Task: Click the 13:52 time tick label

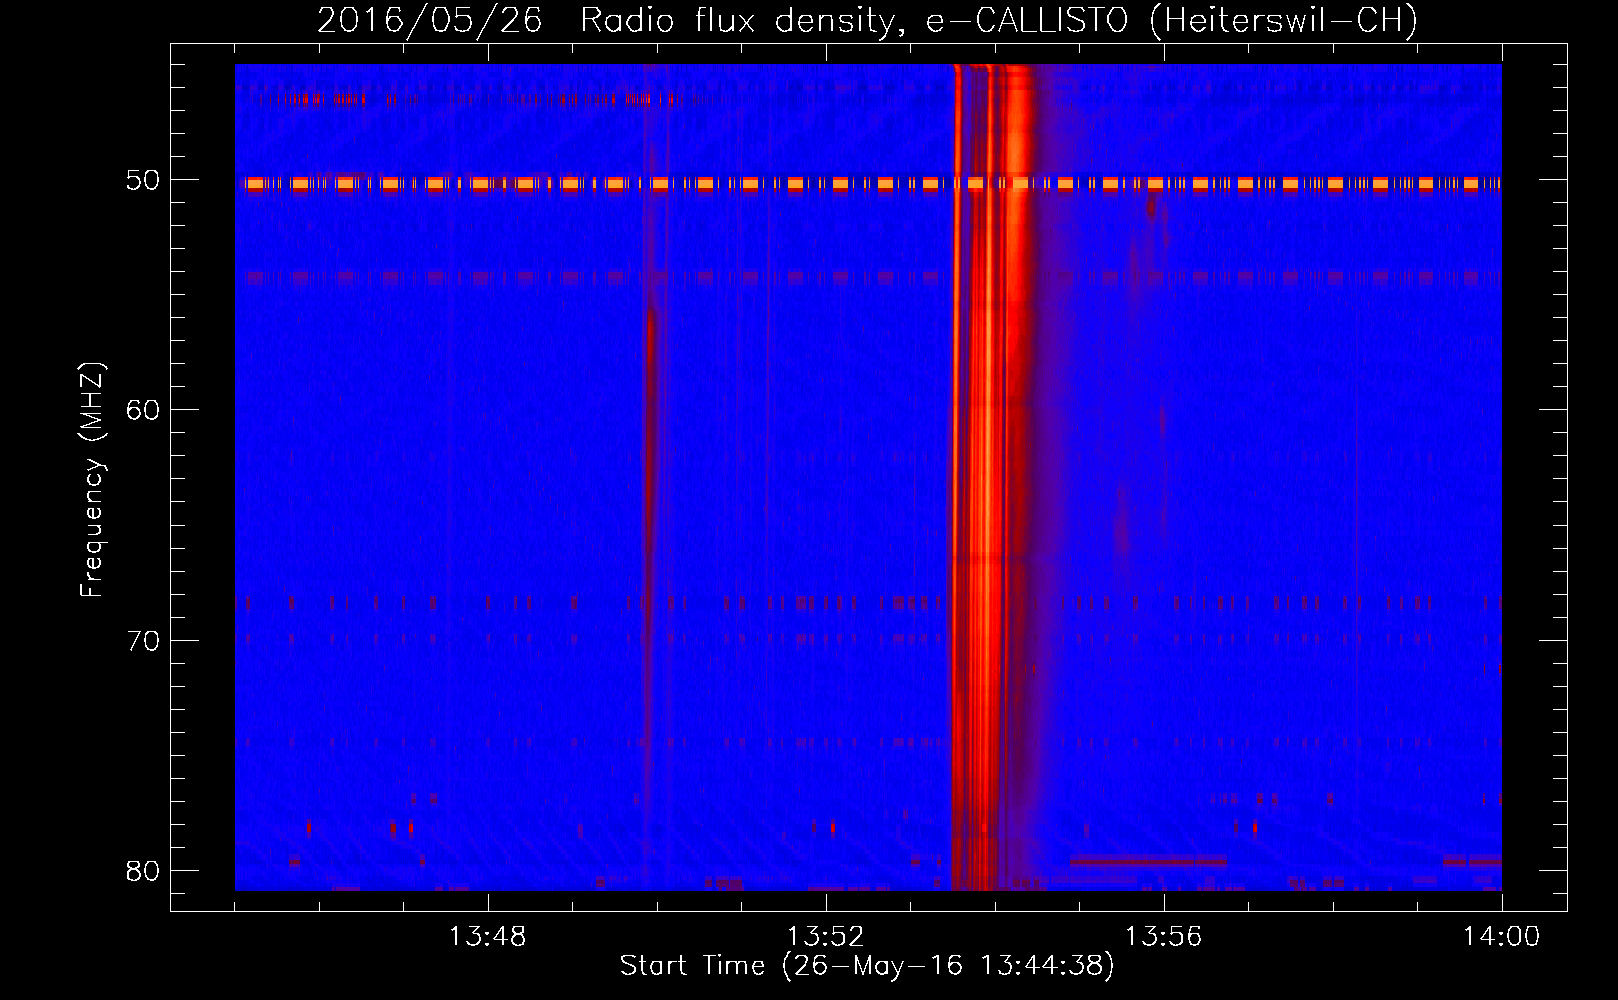Action: 826,937
